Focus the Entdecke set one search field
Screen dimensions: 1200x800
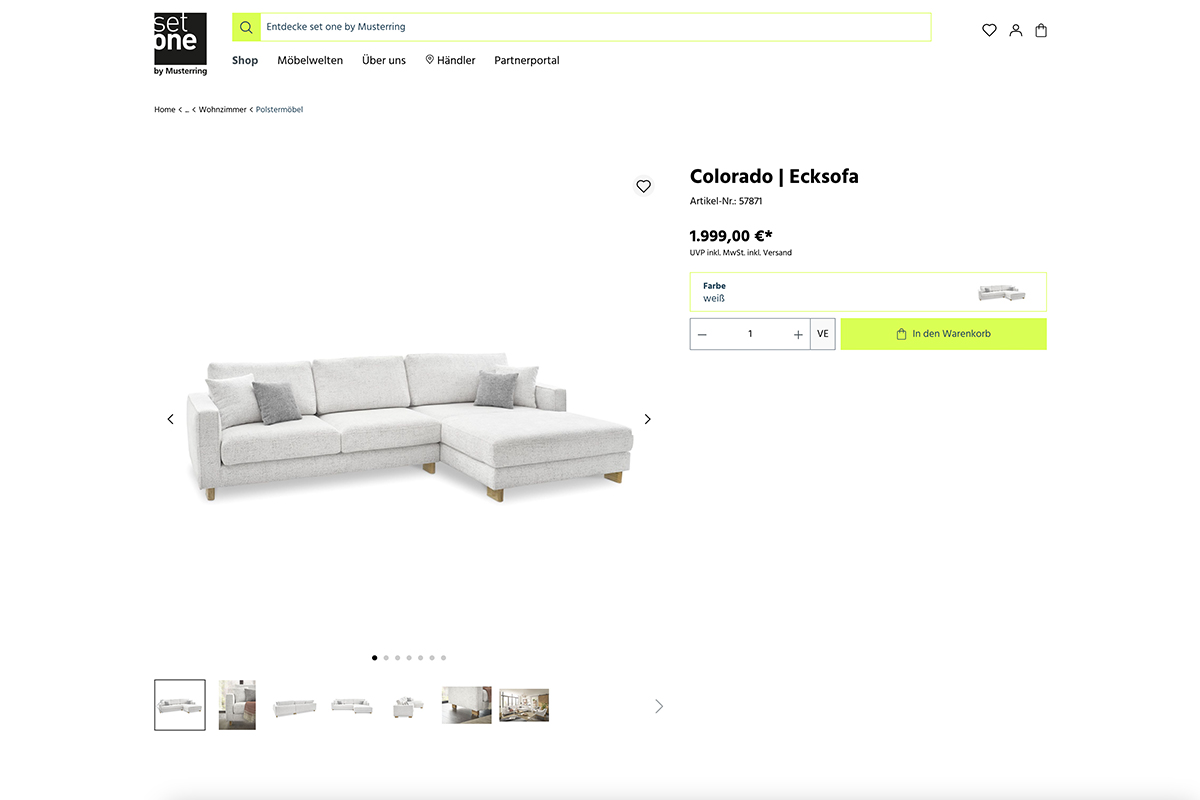(x=596, y=27)
